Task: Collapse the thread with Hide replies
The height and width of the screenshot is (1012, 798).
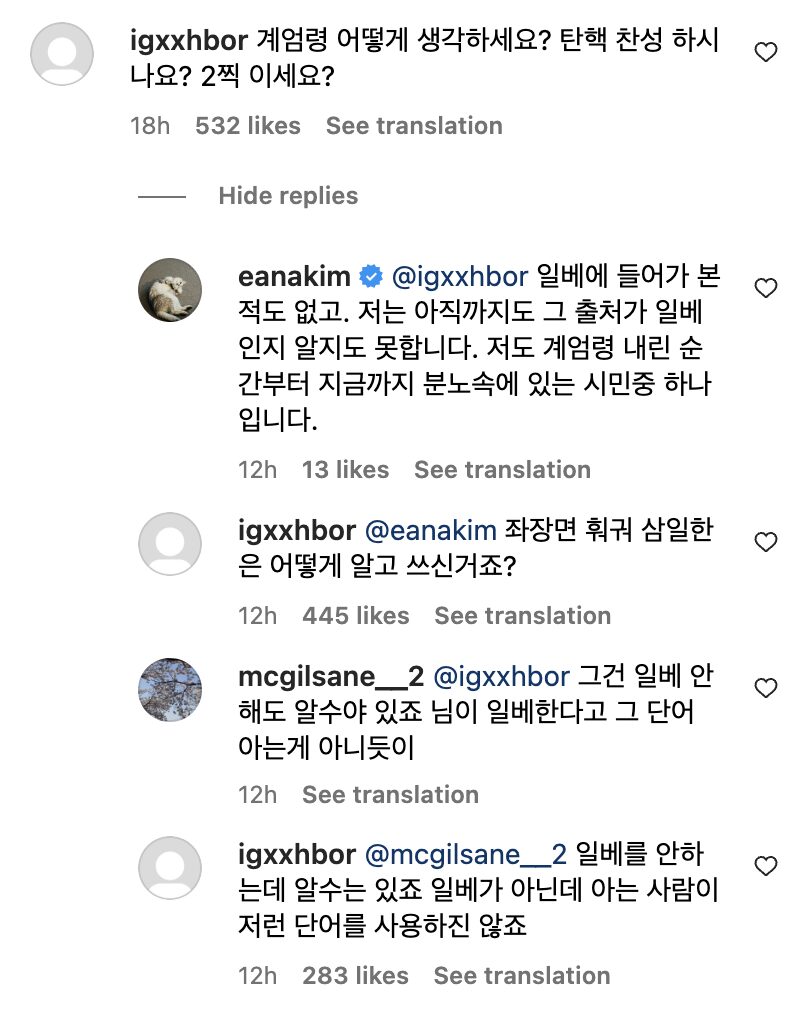Action: tap(288, 196)
